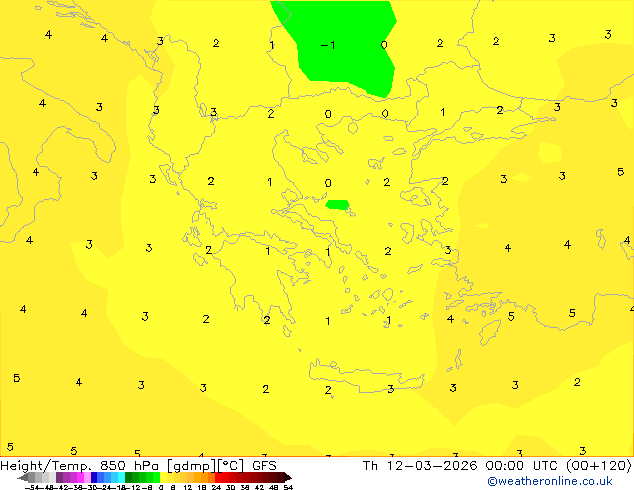The image size is (634, 490).
Task: Click the small green patch over the Aegean
Action: [x=337, y=205]
